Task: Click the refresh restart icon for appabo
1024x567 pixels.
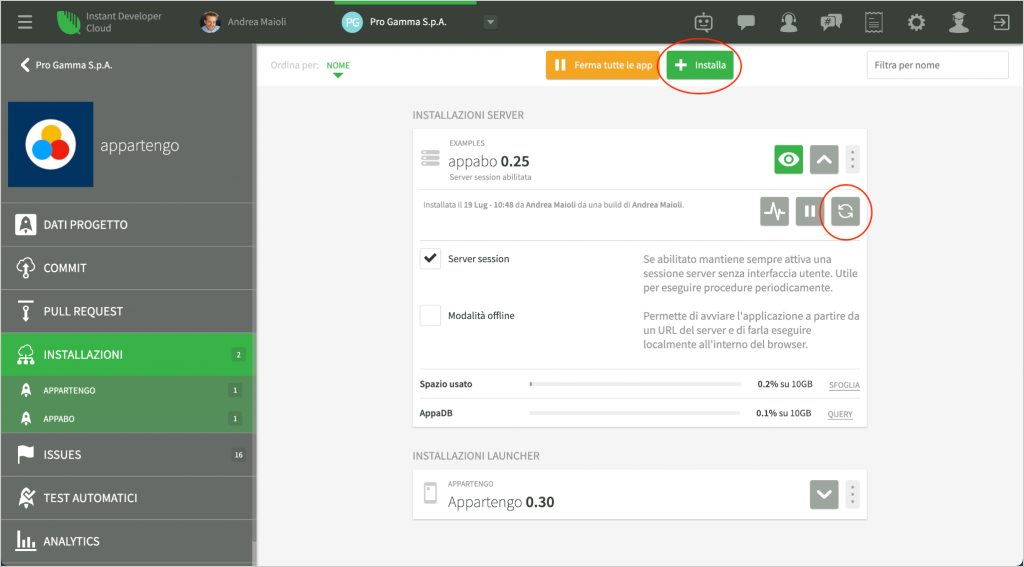Action: coord(845,212)
